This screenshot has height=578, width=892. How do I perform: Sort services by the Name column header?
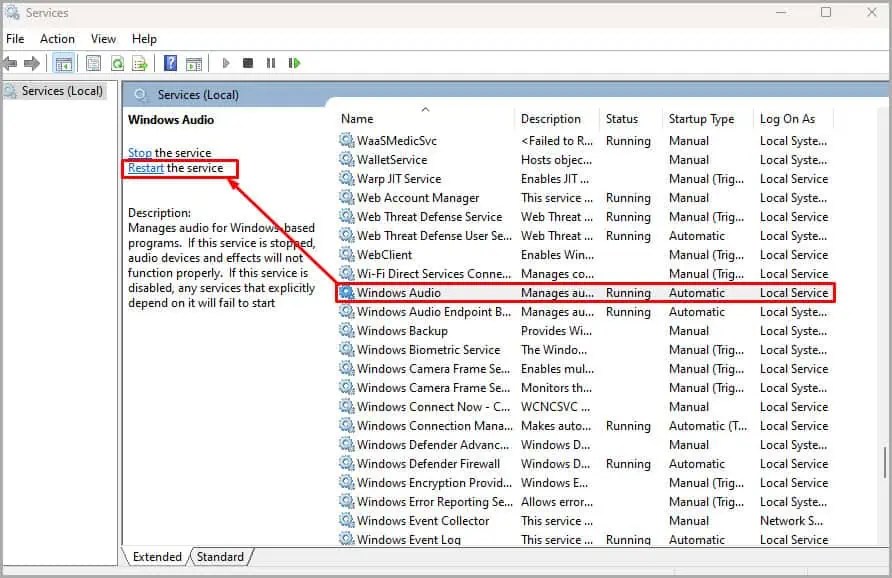[x=356, y=118]
